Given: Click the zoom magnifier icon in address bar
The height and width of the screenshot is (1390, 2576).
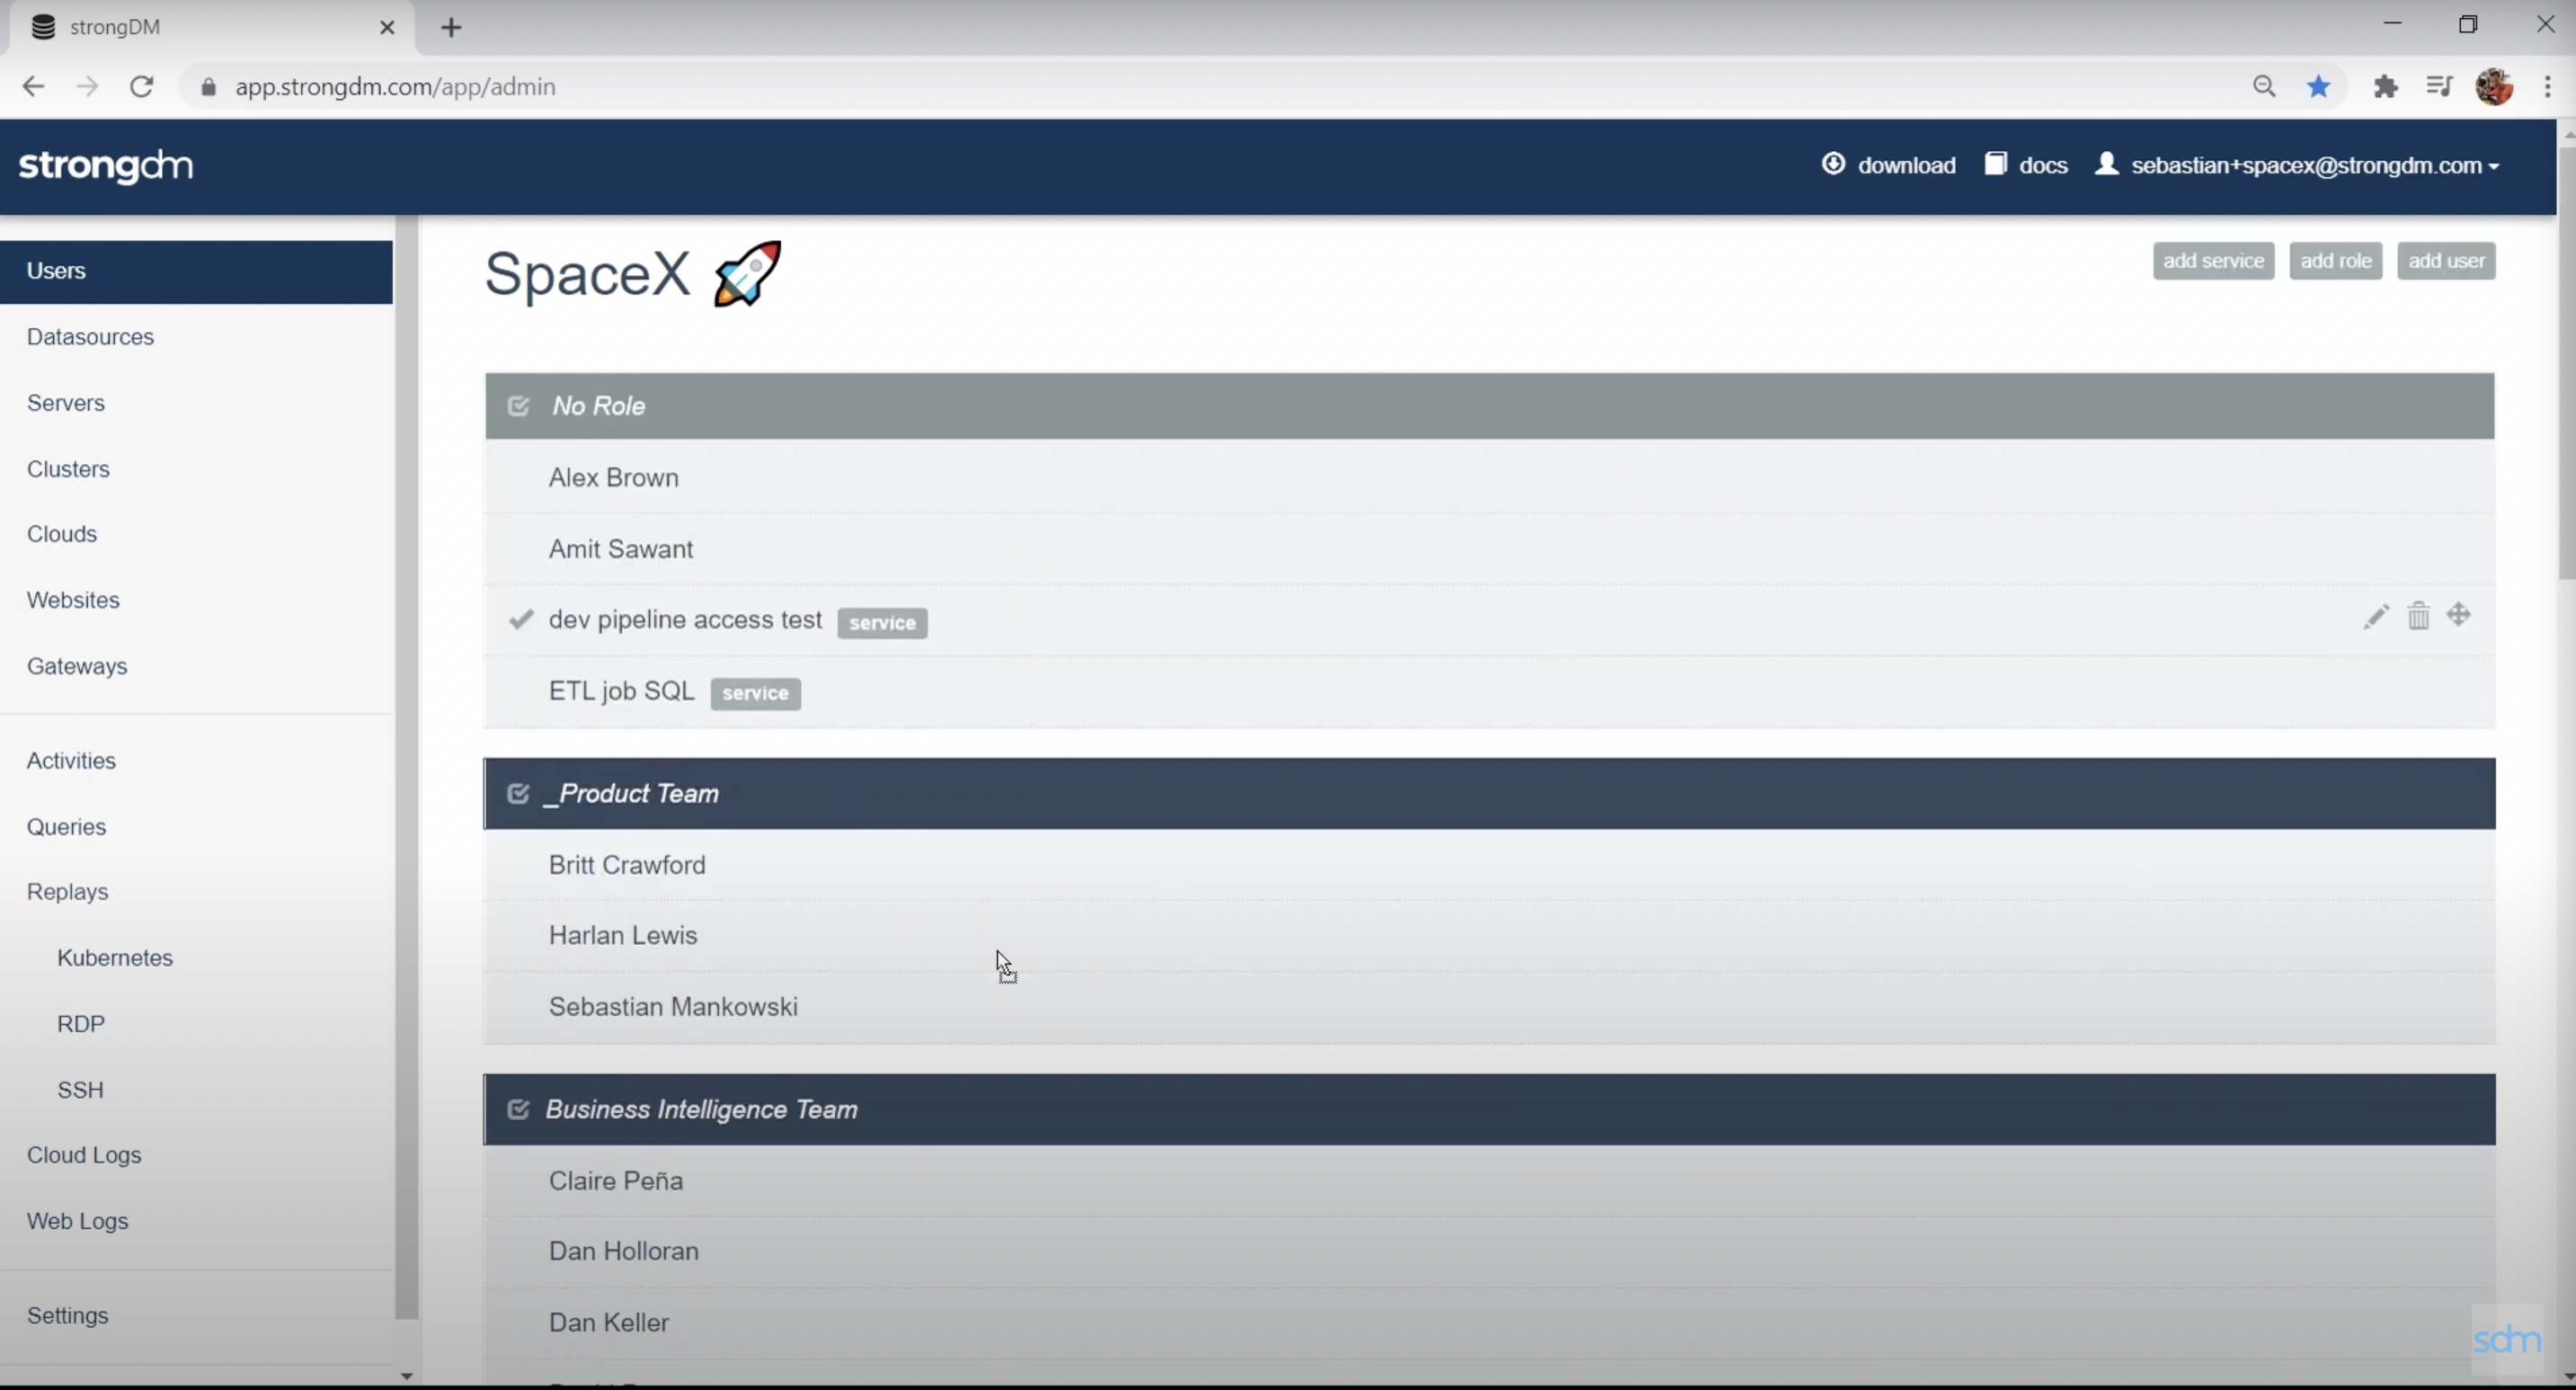Looking at the screenshot, I should (2264, 87).
